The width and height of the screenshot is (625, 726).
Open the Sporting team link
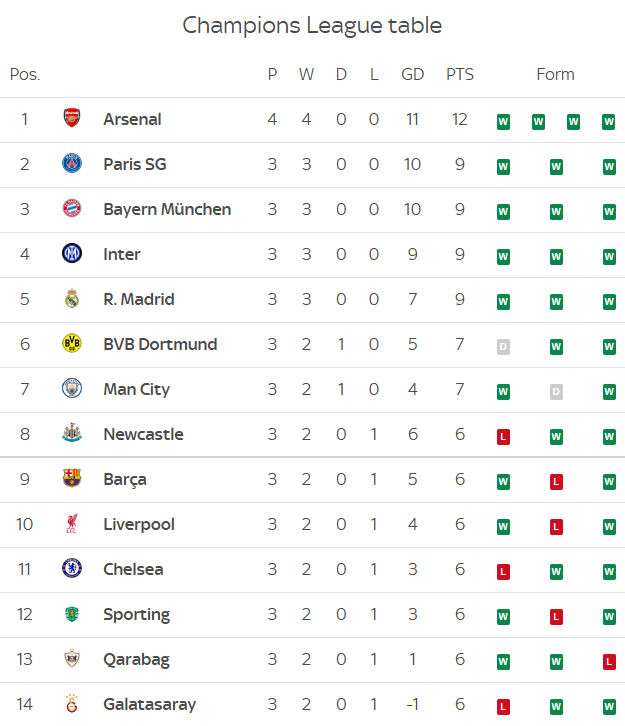pyautogui.click(x=136, y=614)
